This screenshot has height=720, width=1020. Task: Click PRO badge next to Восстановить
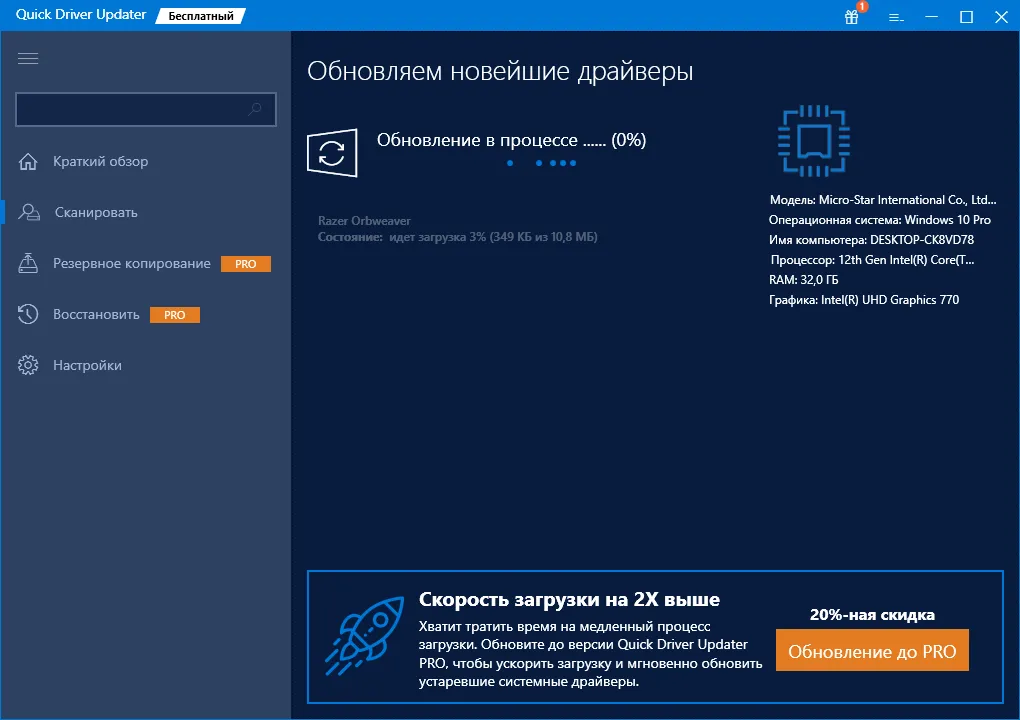pyautogui.click(x=174, y=315)
